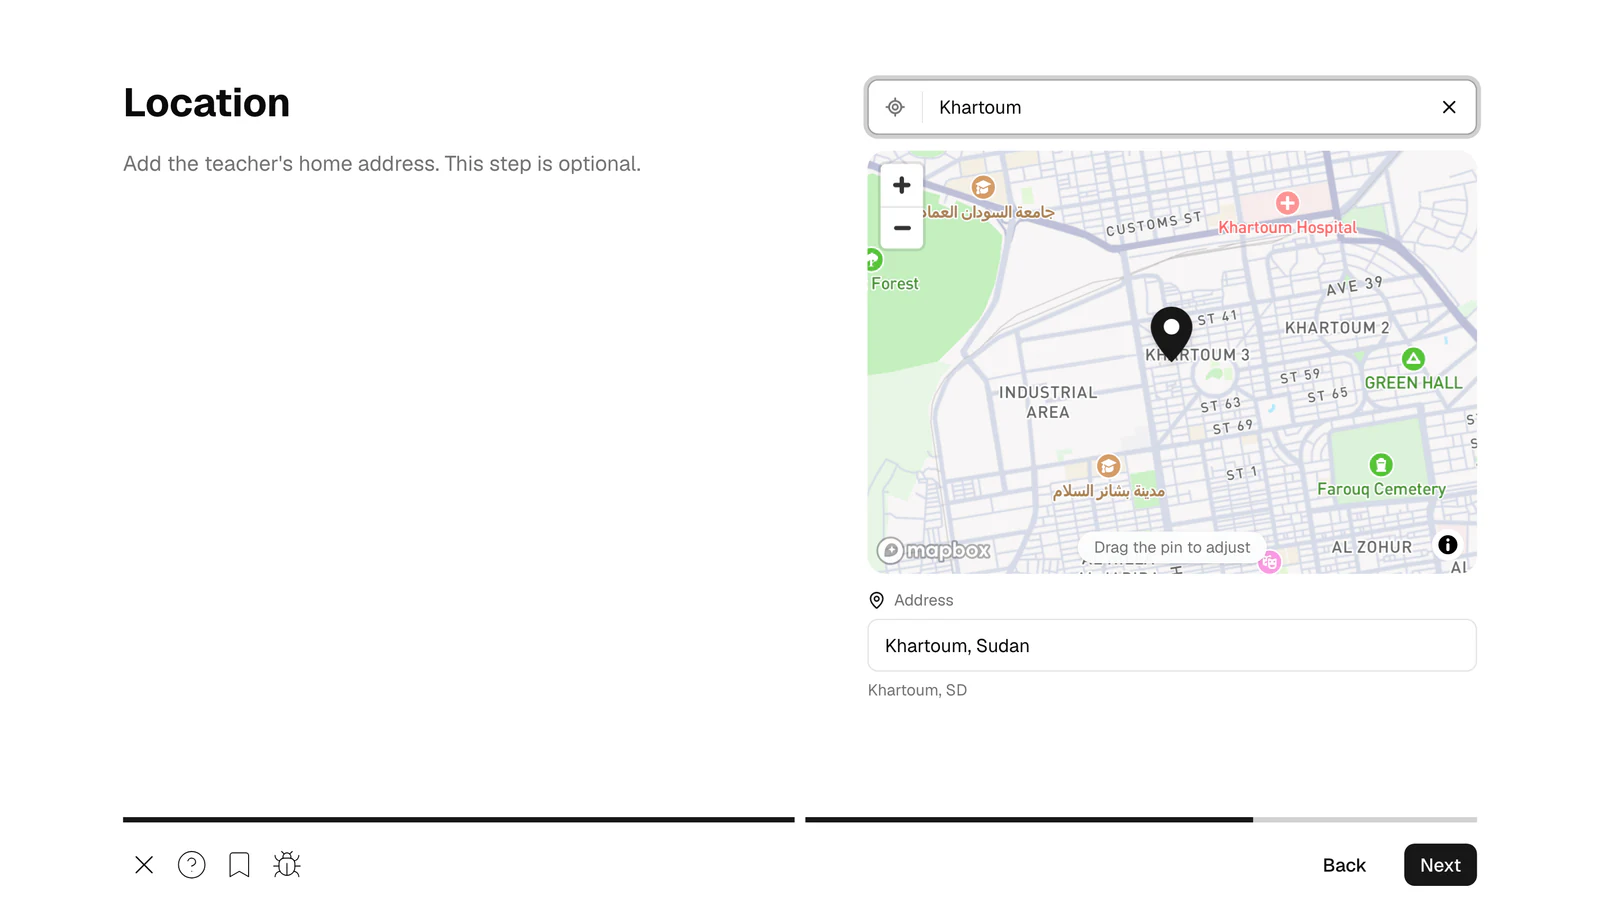Click the bug report icon
Image resolution: width=1600 pixels, height=907 pixels.
click(287, 865)
